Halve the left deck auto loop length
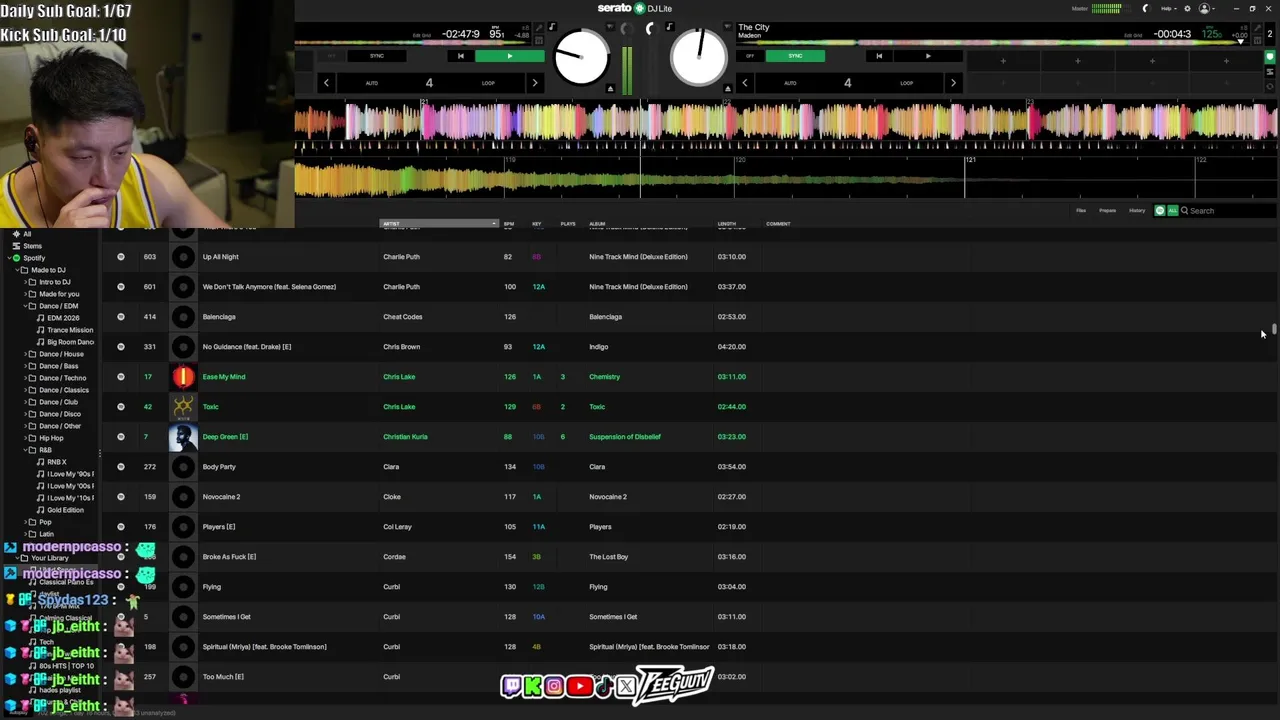The height and width of the screenshot is (720, 1280). click(326, 83)
